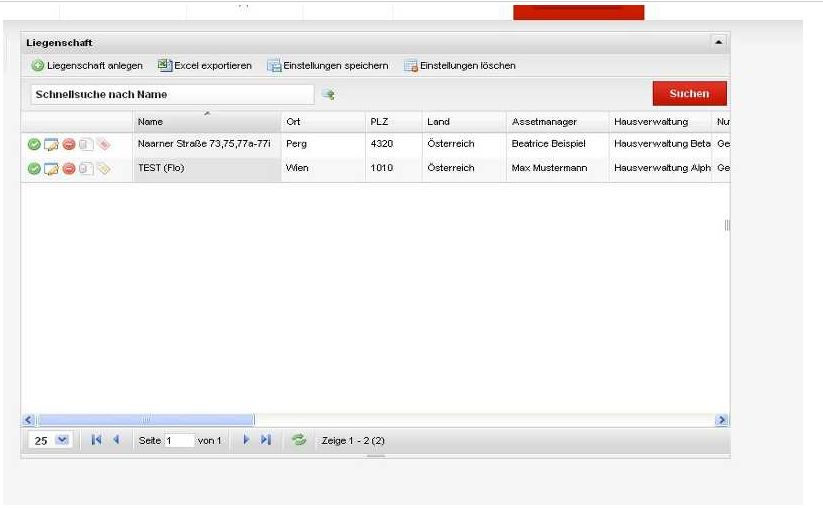Click green icon next to quick search field
Image resolution: width=823 pixels, height=508 pixels.
coord(327,95)
